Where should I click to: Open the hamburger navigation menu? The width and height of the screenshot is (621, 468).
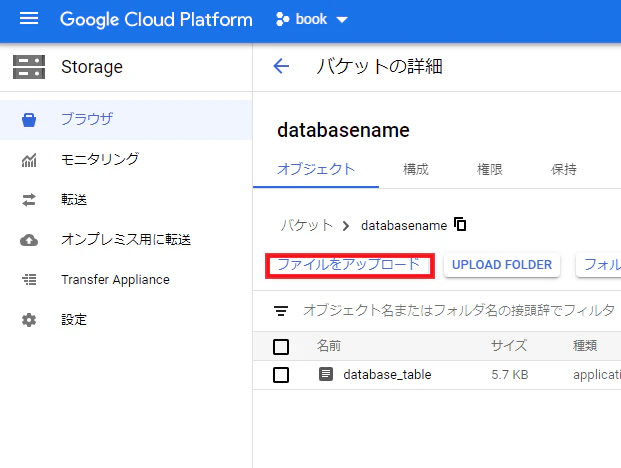click(x=29, y=19)
